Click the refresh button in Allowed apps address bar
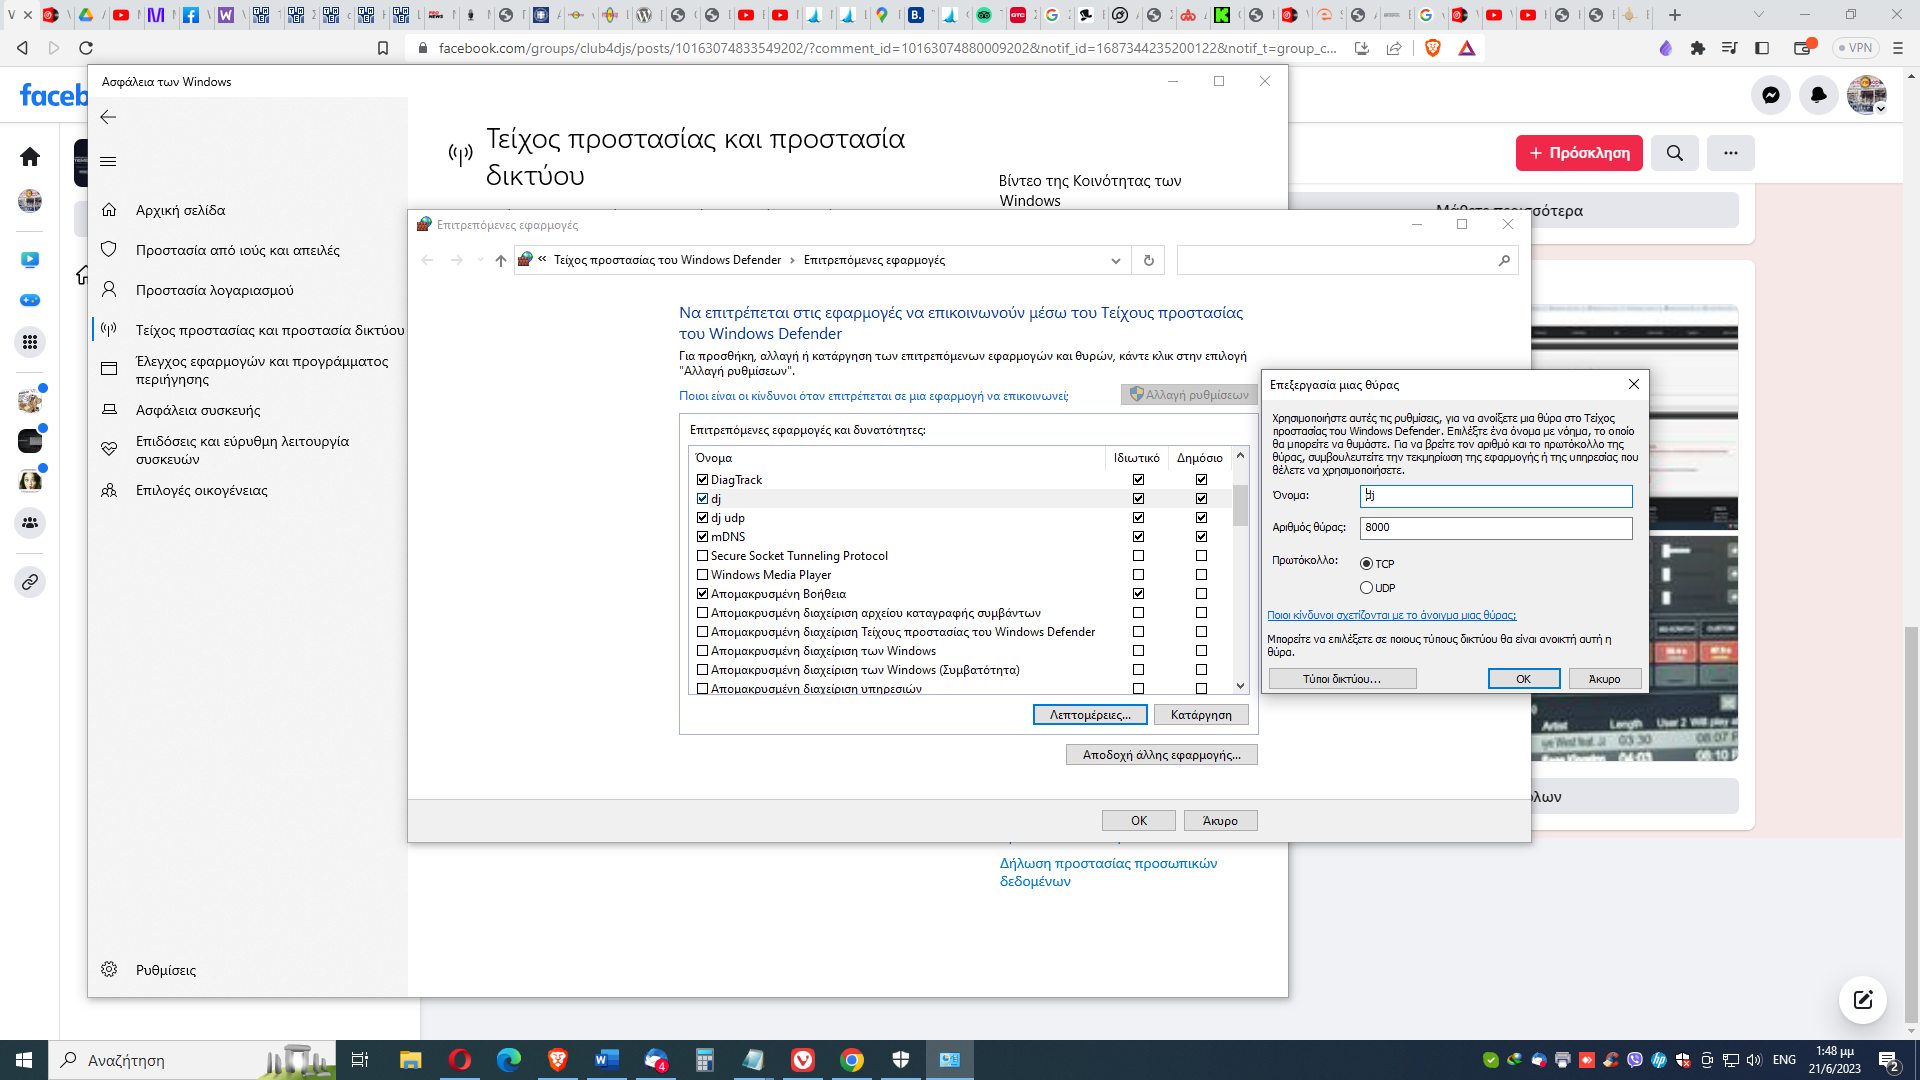1920x1080 pixels. tap(1148, 260)
